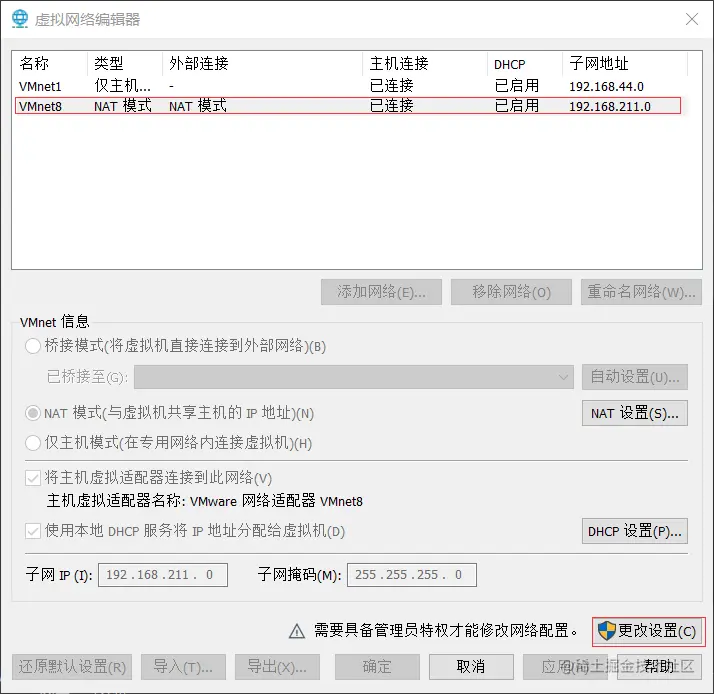Click the 移除网络(O) button
The width and height of the screenshot is (714, 694).
pyautogui.click(x=511, y=292)
